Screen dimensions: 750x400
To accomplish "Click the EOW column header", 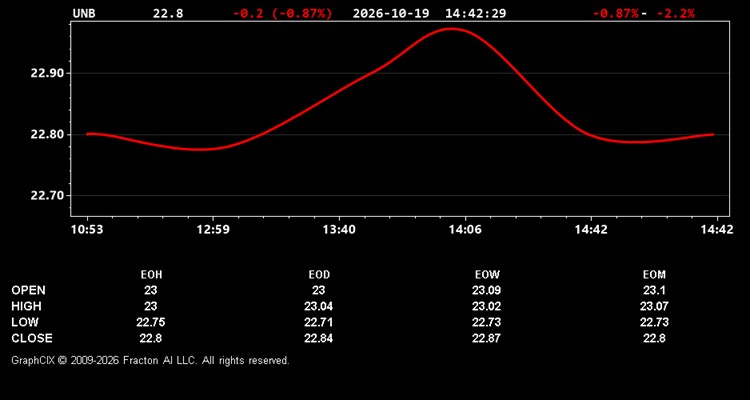I will point(487,275).
